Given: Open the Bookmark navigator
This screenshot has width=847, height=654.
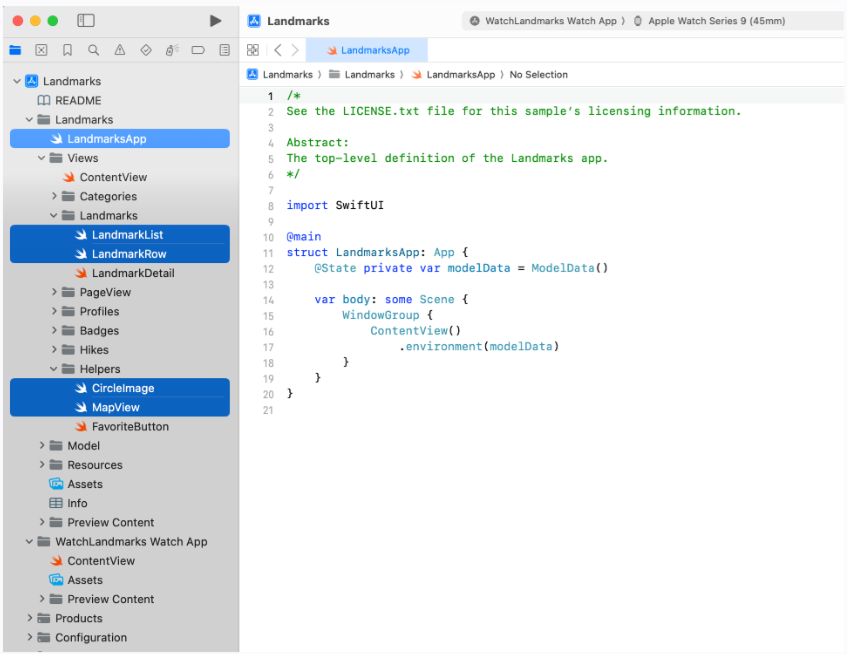Looking at the screenshot, I should [68, 50].
